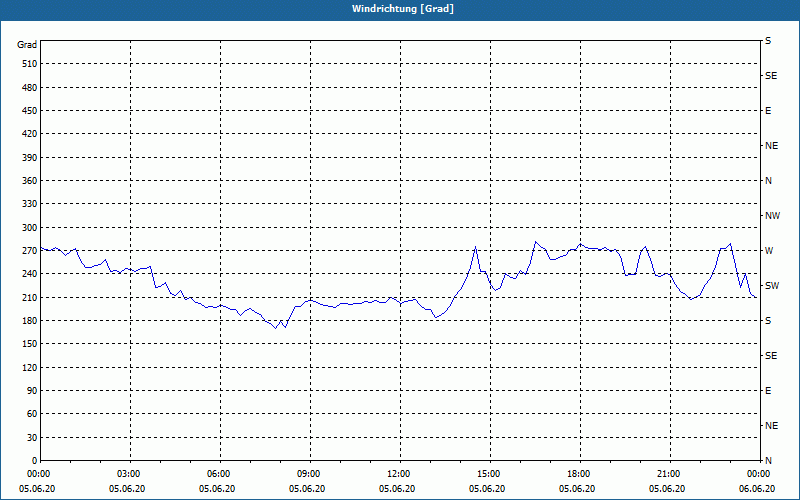Click the 450 degree axis label
The width and height of the screenshot is (800, 500).
coord(30,111)
